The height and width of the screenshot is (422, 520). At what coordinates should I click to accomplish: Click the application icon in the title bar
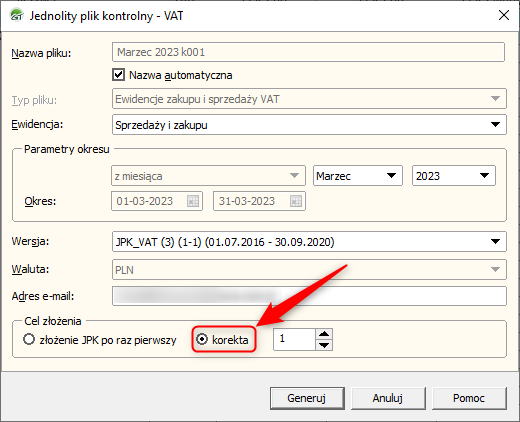coord(17,15)
